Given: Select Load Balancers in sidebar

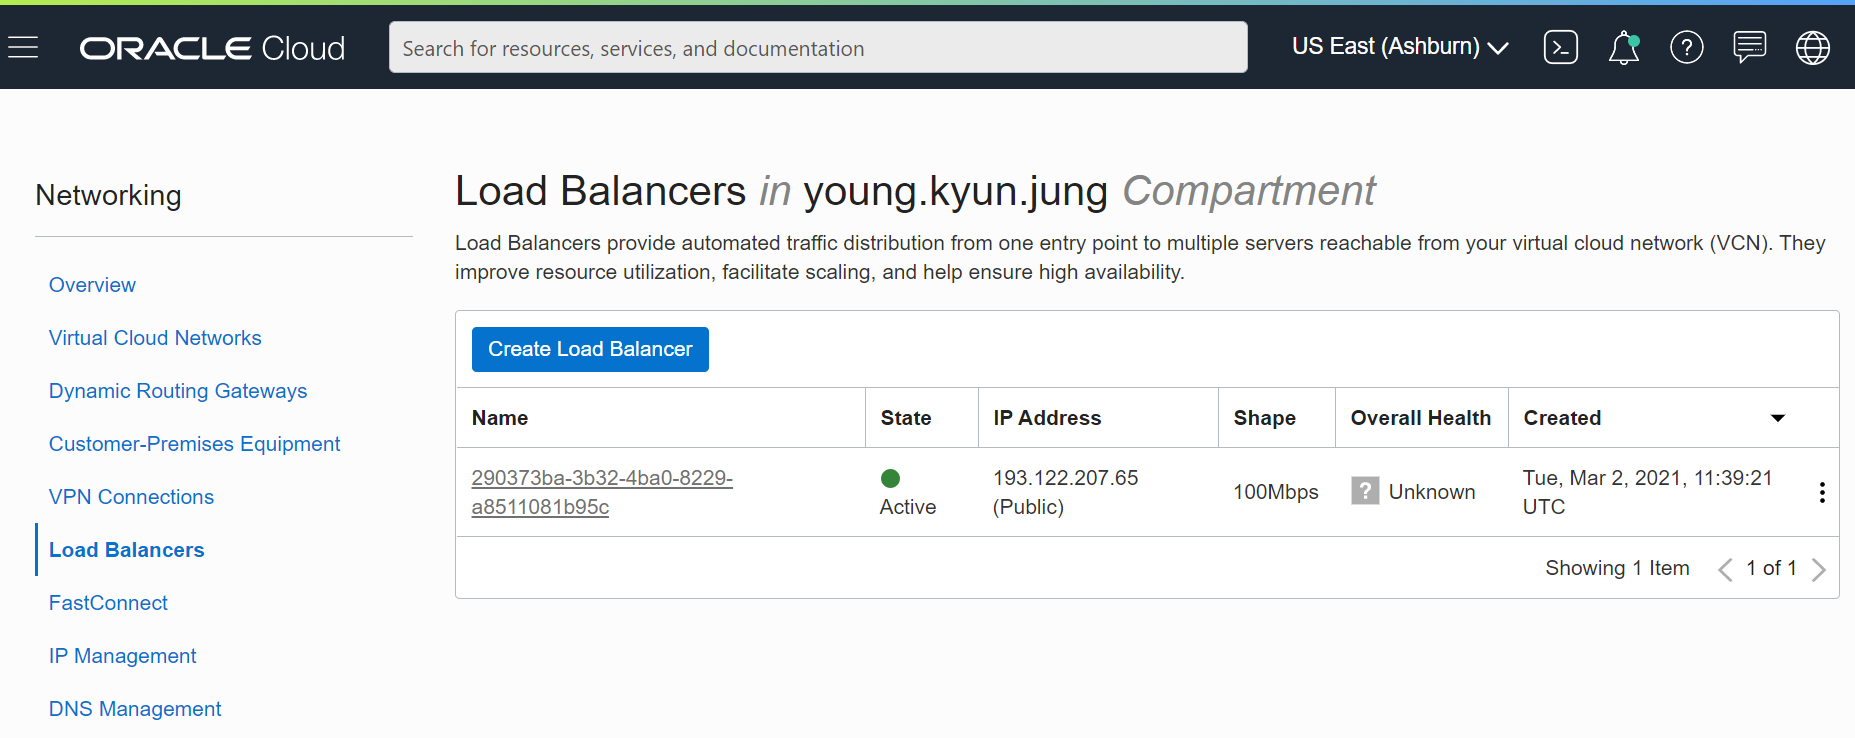Looking at the screenshot, I should 127,550.
